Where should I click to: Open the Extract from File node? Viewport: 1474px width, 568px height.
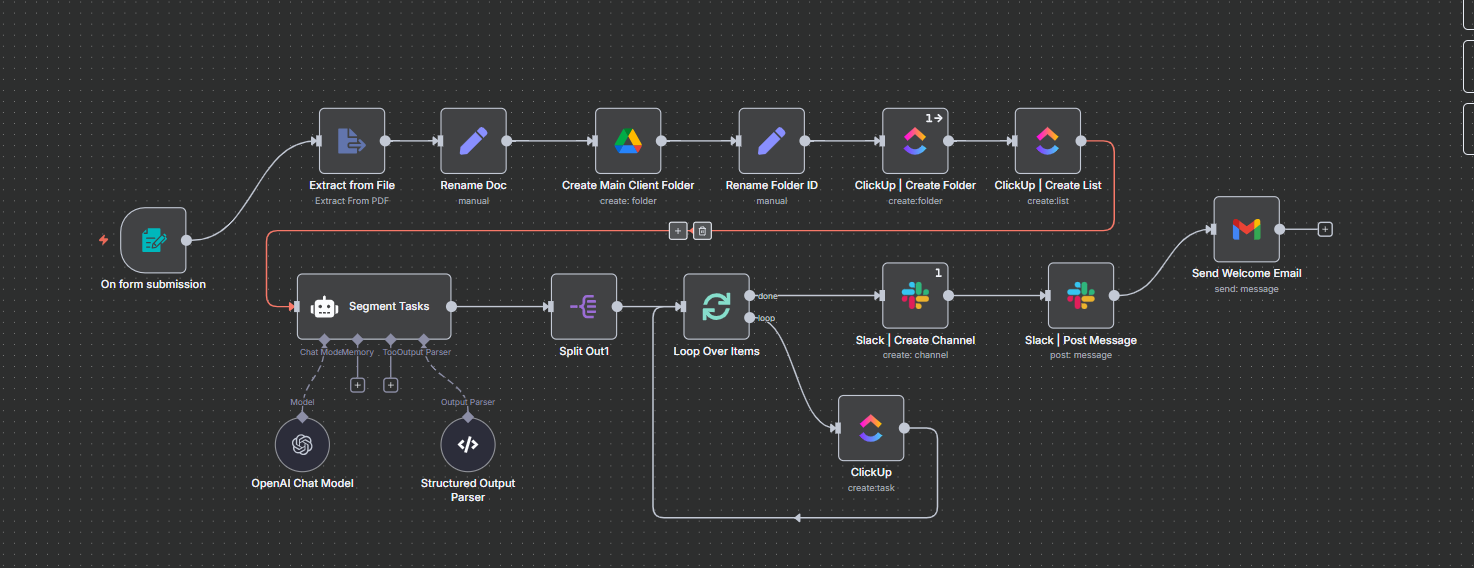point(352,141)
